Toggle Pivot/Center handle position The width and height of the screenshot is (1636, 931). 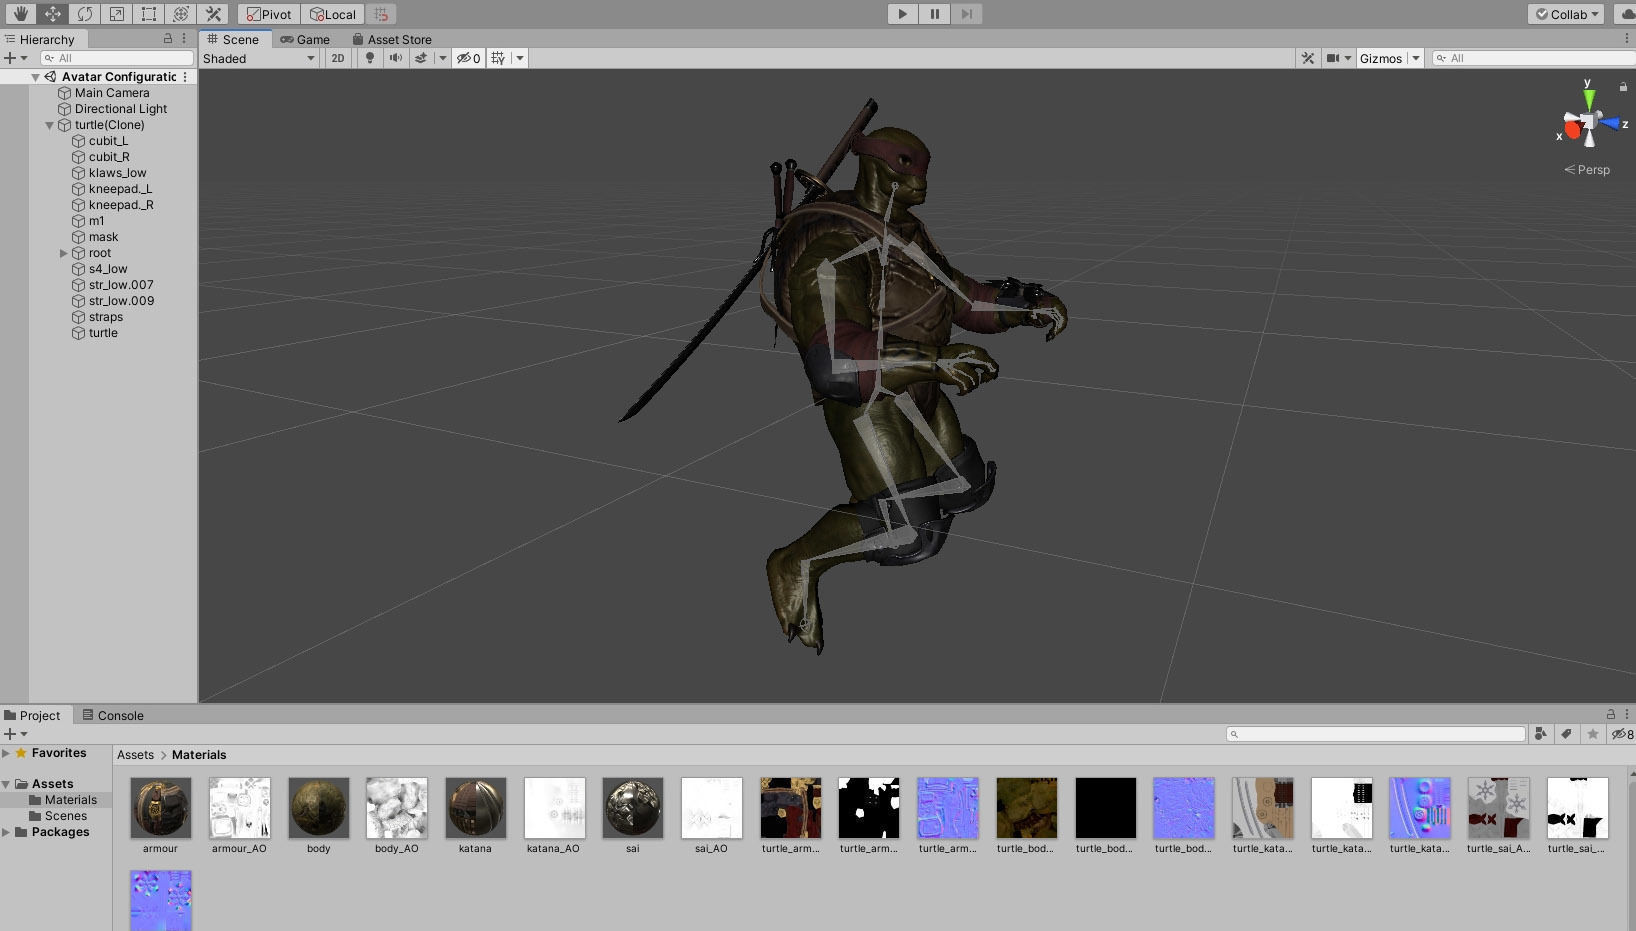(270, 14)
